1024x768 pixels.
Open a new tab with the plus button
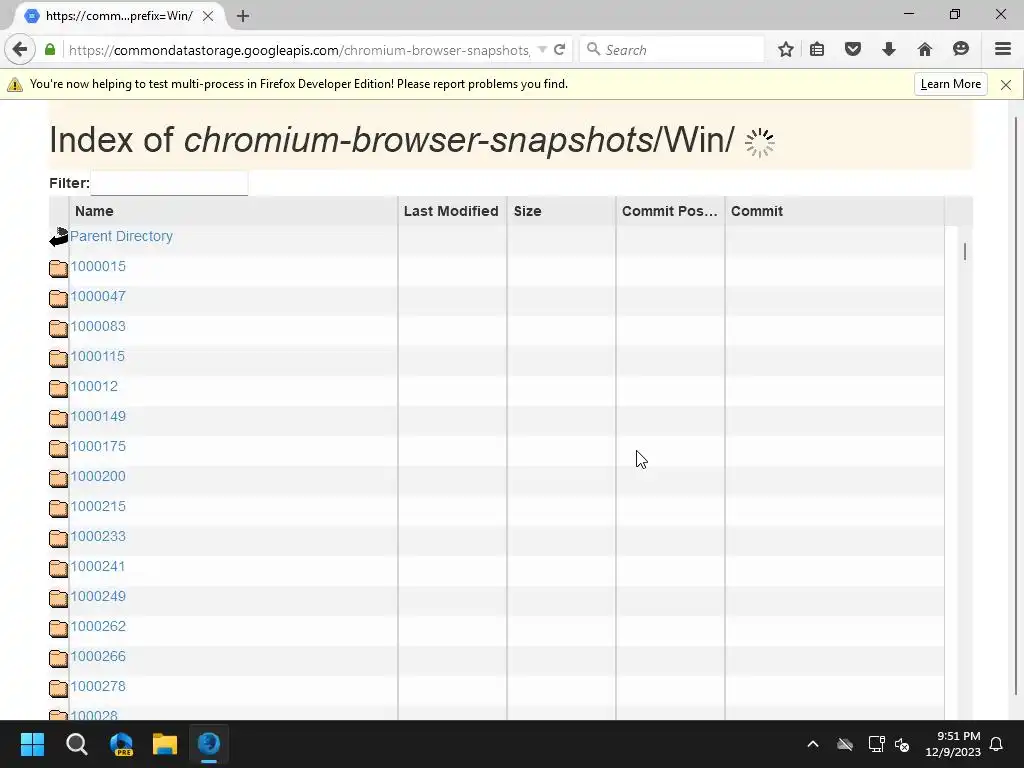click(x=243, y=16)
